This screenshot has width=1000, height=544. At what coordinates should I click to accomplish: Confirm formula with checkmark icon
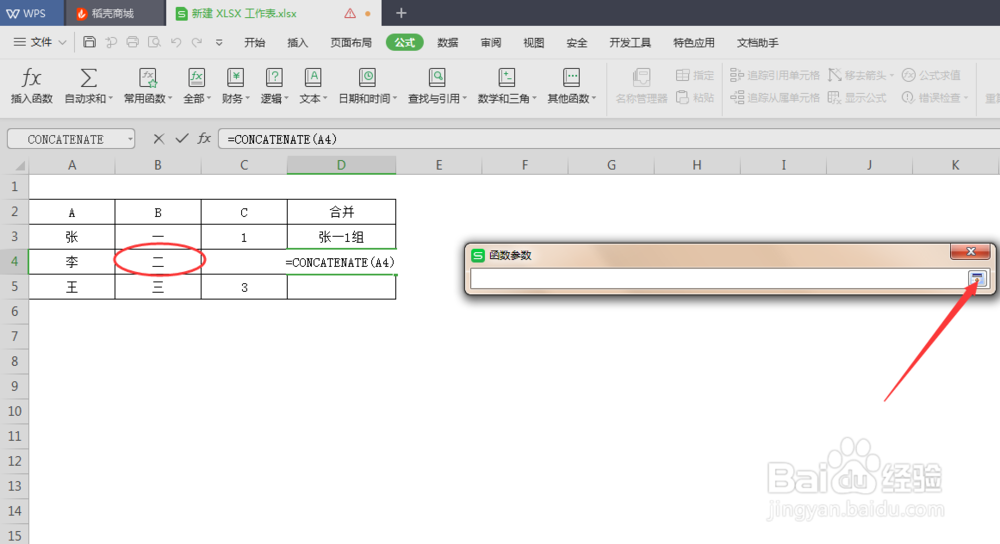coord(182,138)
